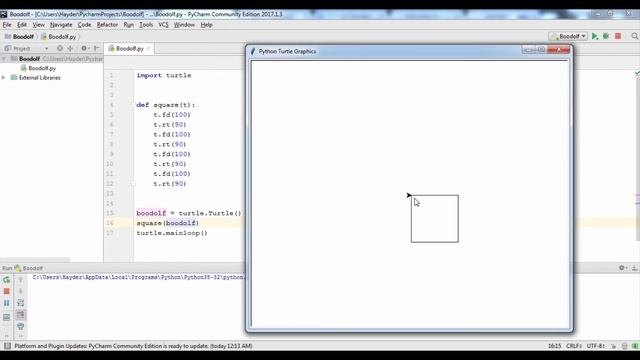The height and width of the screenshot is (360, 640).
Task: Click the 'square(boodolf)' line
Action: (x=168, y=223)
